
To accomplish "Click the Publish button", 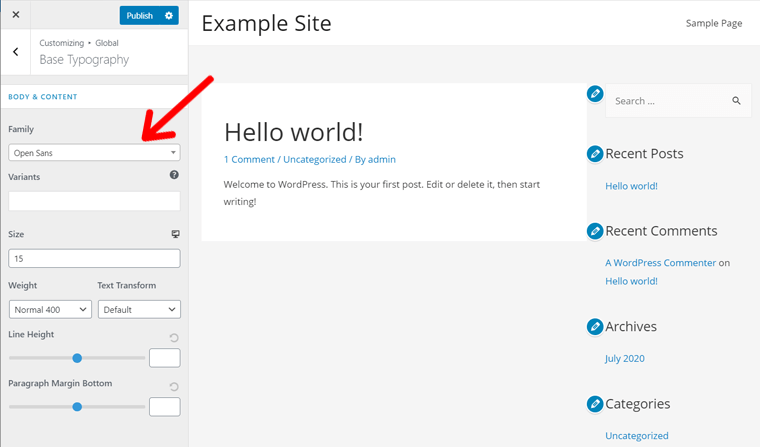I will (140, 15).
